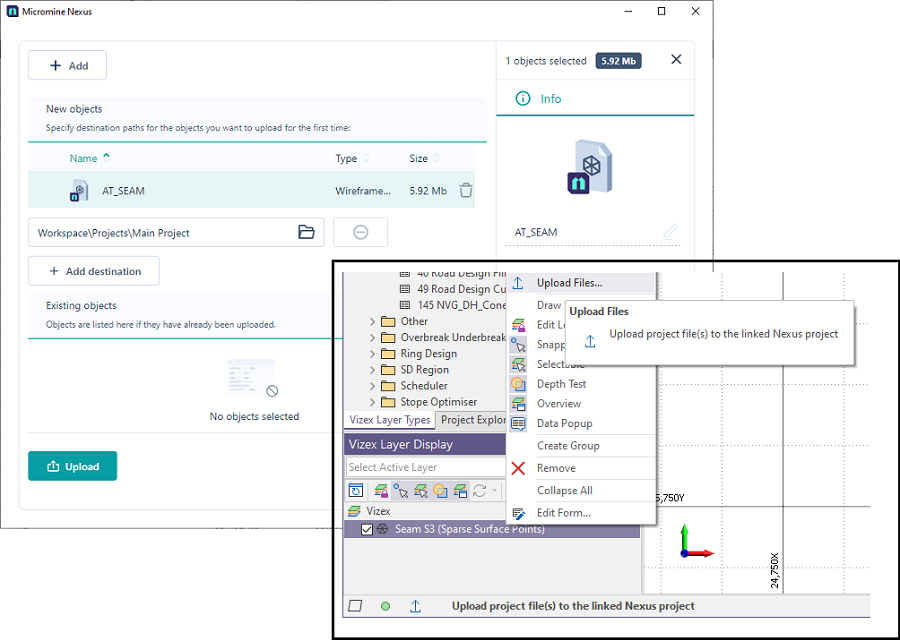Click the upload arrow icon in the status bar
The image size is (900, 641).
tap(416, 606)
